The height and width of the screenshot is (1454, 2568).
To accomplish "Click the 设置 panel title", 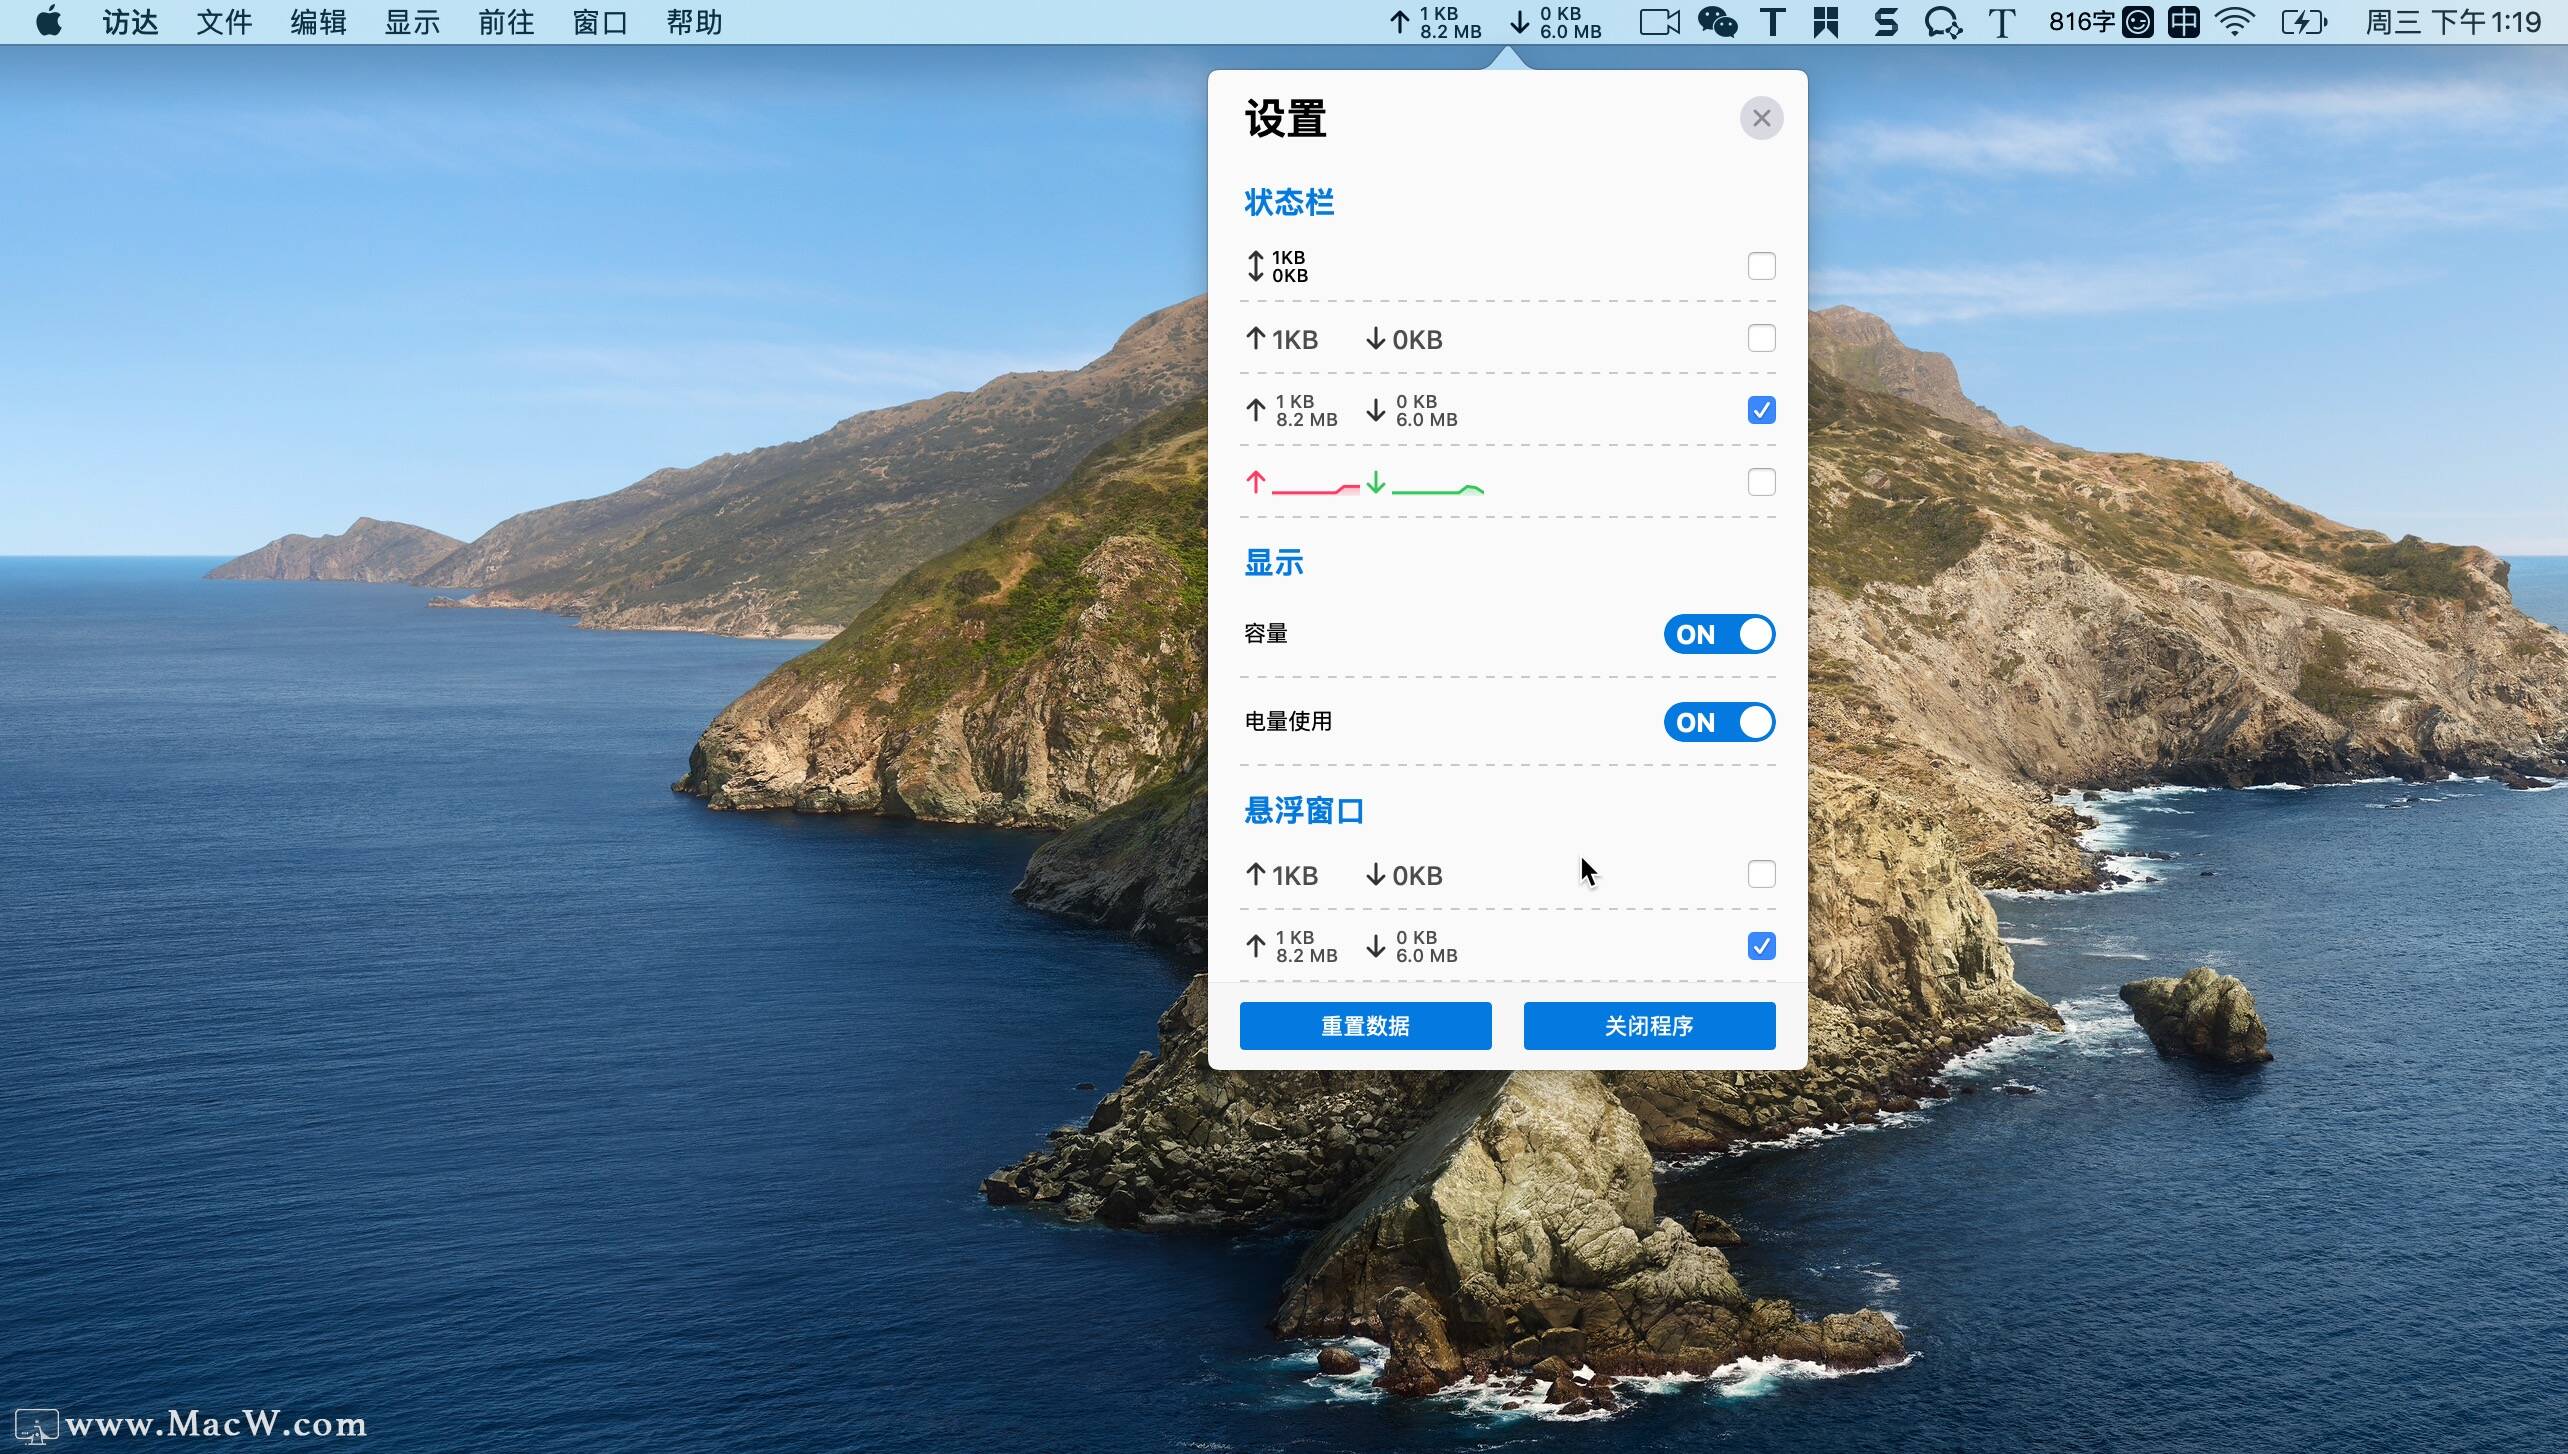I will pos(1285,119).
